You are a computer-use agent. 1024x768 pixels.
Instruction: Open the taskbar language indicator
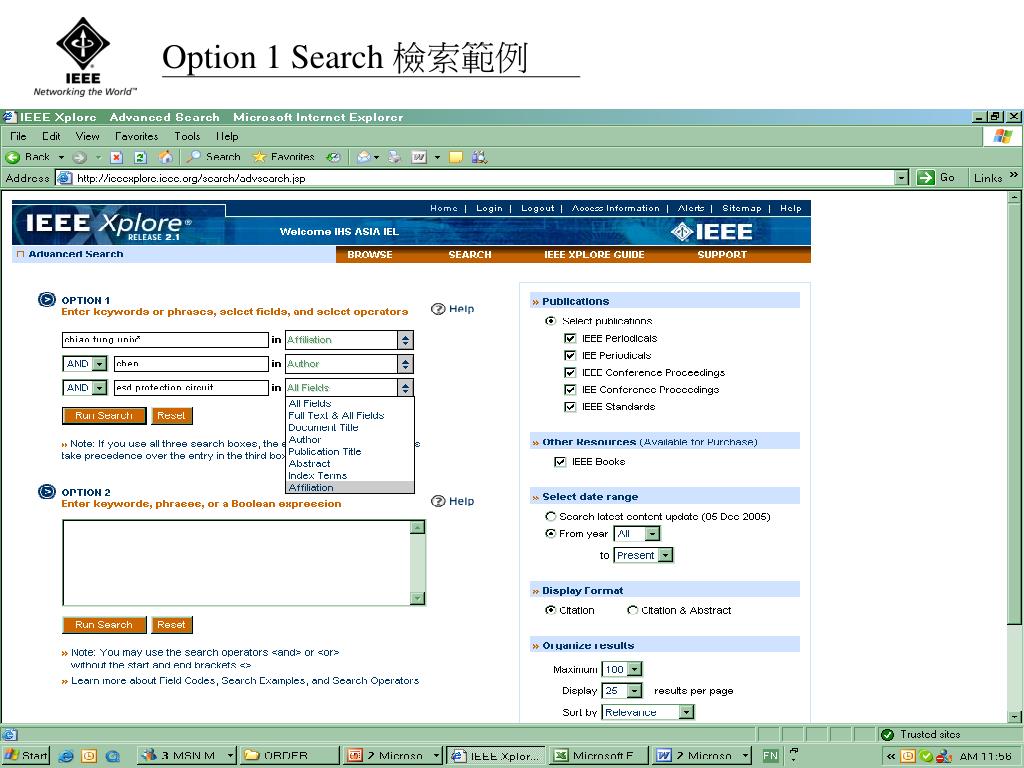click(x=771, y=756)
